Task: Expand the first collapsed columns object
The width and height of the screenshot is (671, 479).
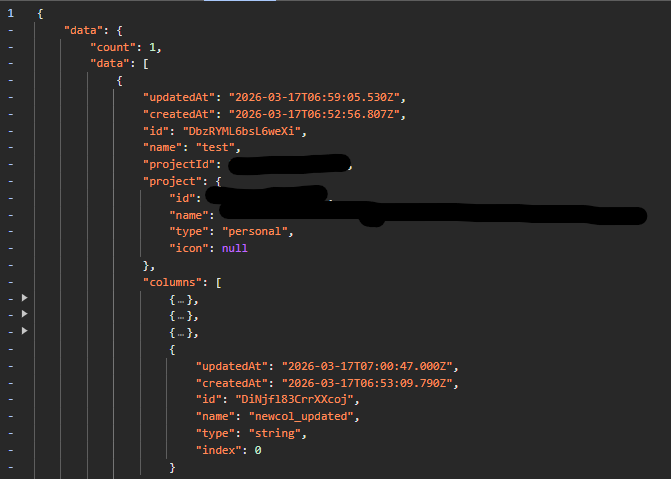Action: click(x=25, y=298)
